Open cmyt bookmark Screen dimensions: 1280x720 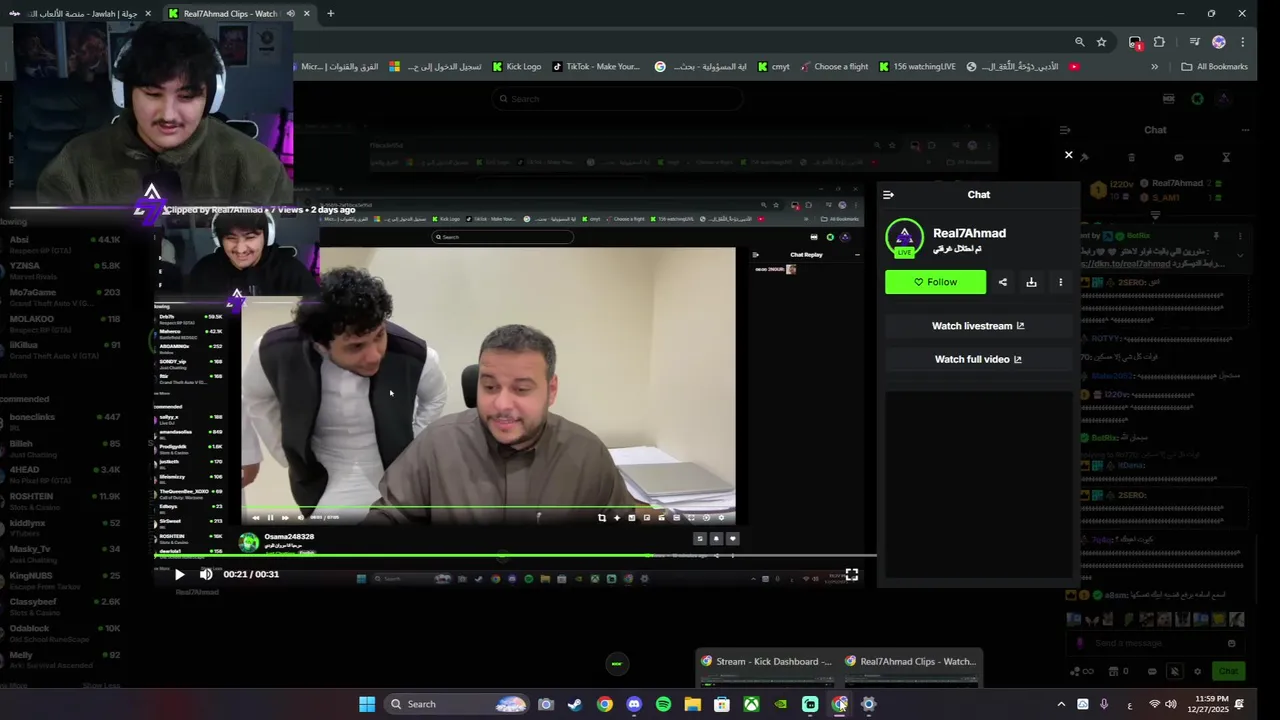click(x=774, y=67)
